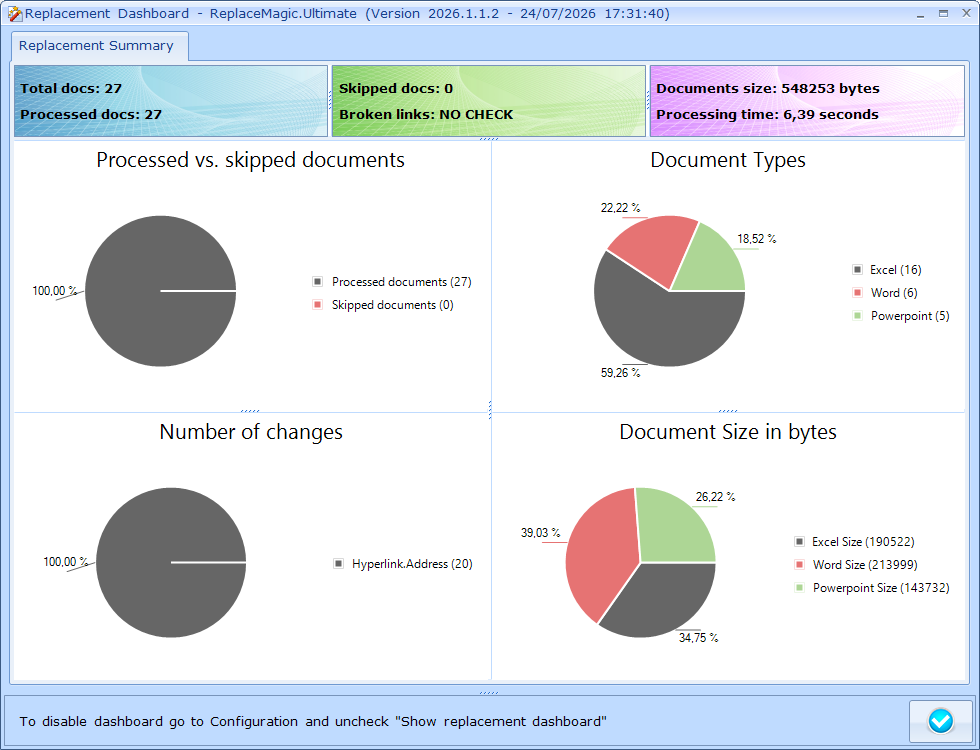
Task: Toggle the Processed documents legend marker
Action: tap(318, 282)
